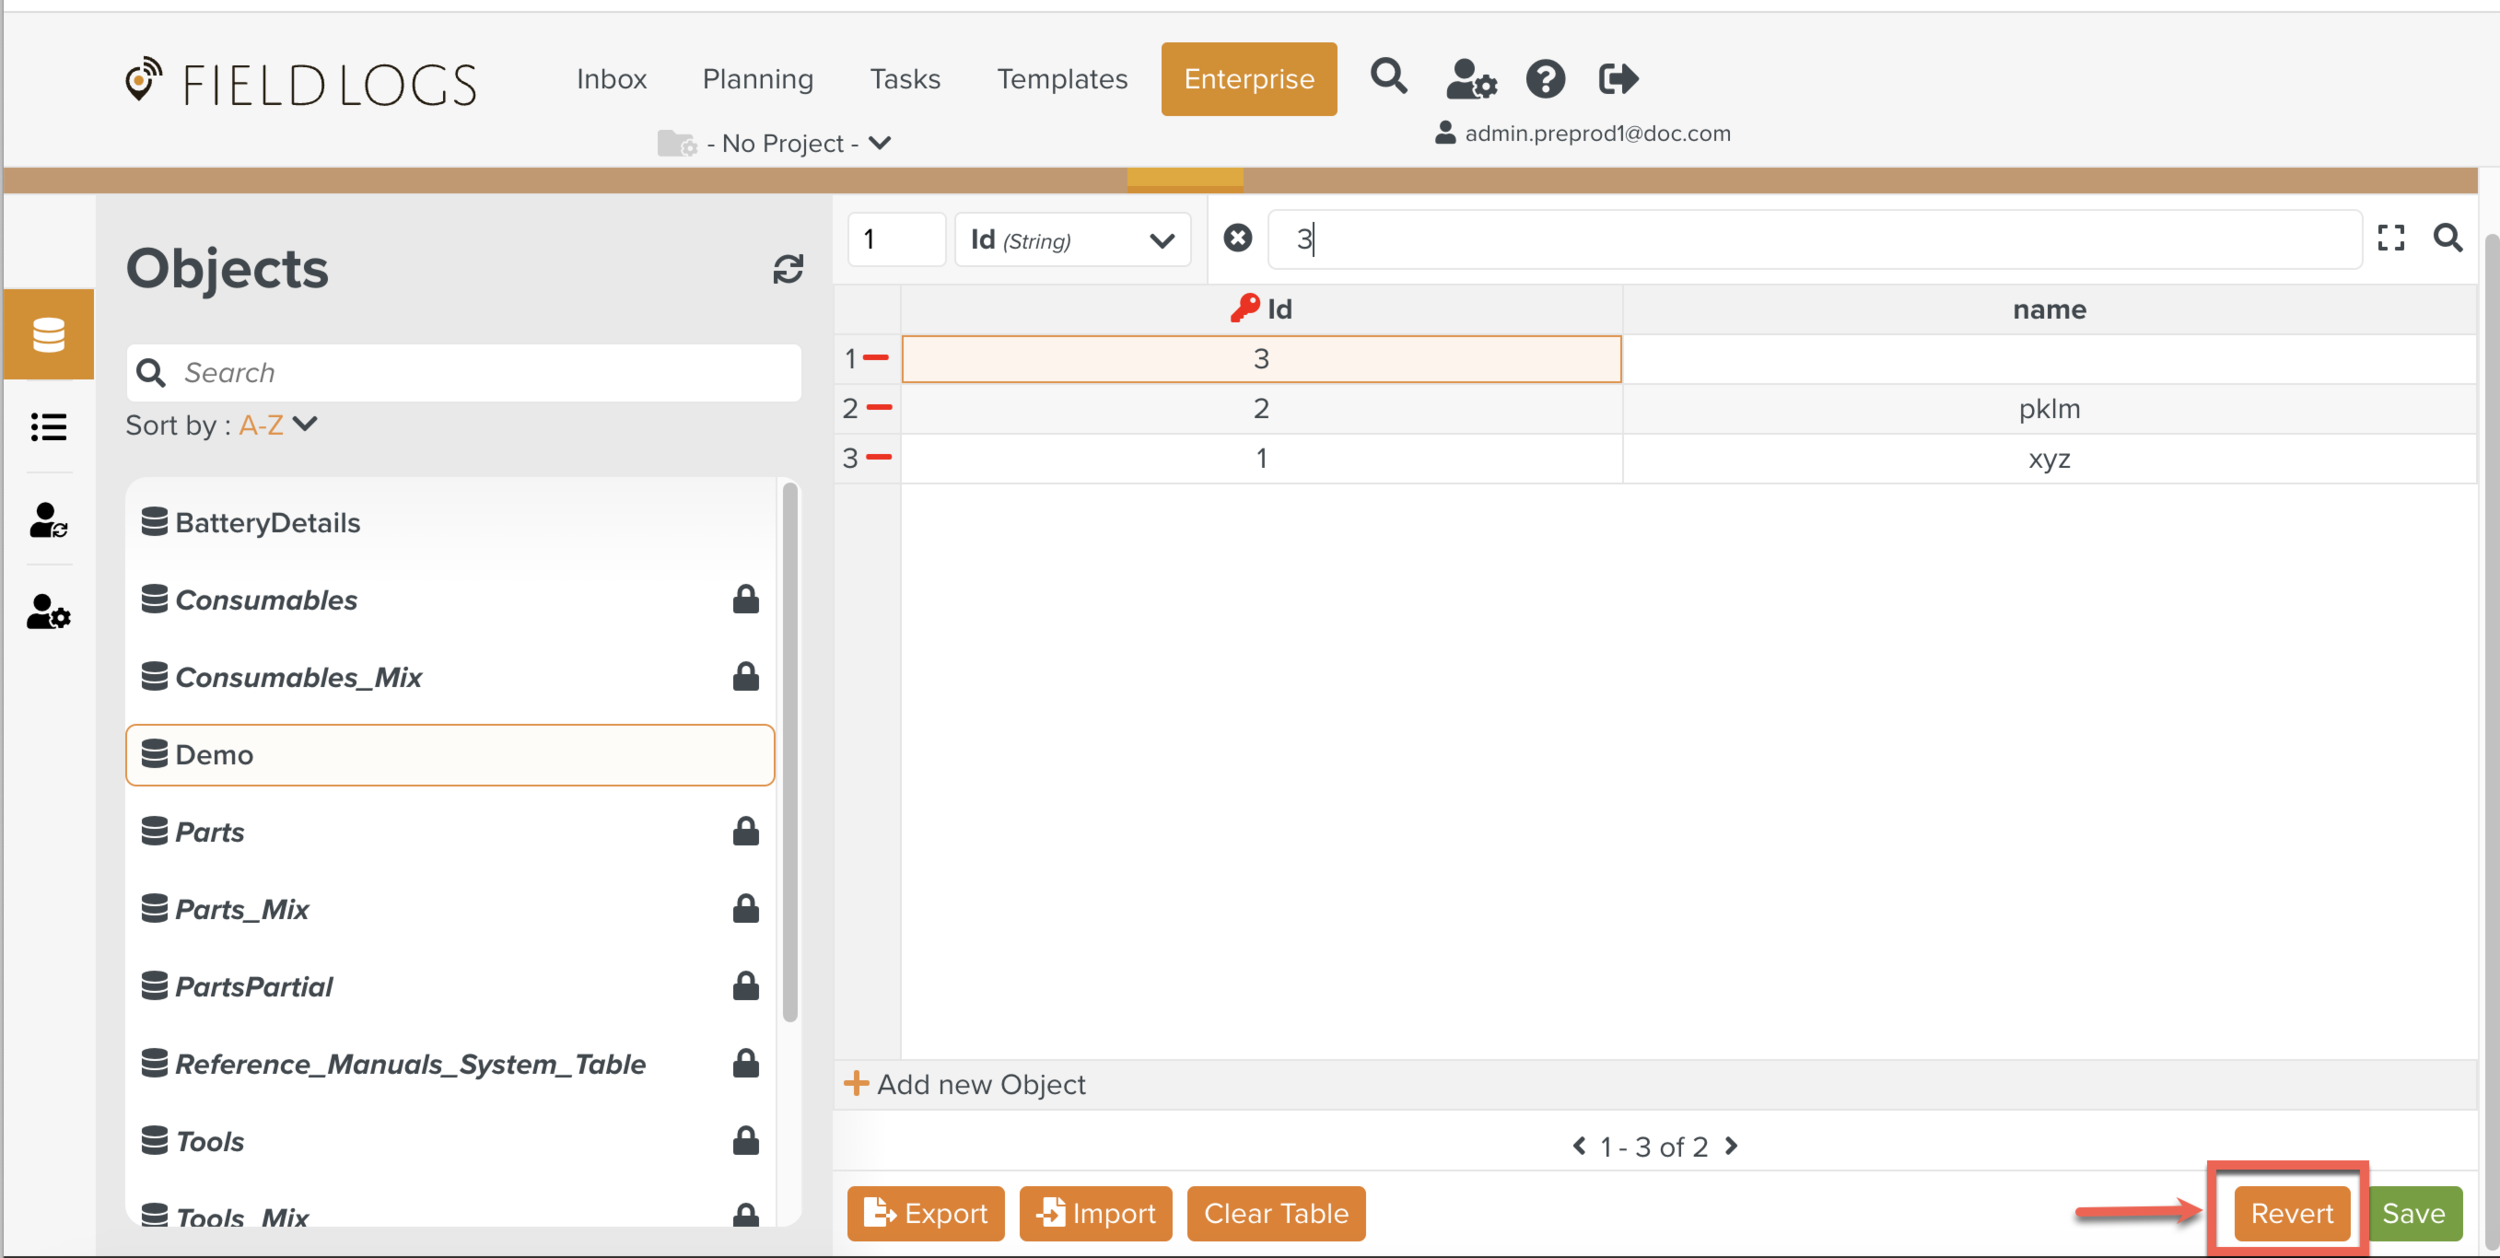Delete row 2 using red minus
This screenshot has width=2500, height=1258.
pyautogui.click(x=880, y=407)
